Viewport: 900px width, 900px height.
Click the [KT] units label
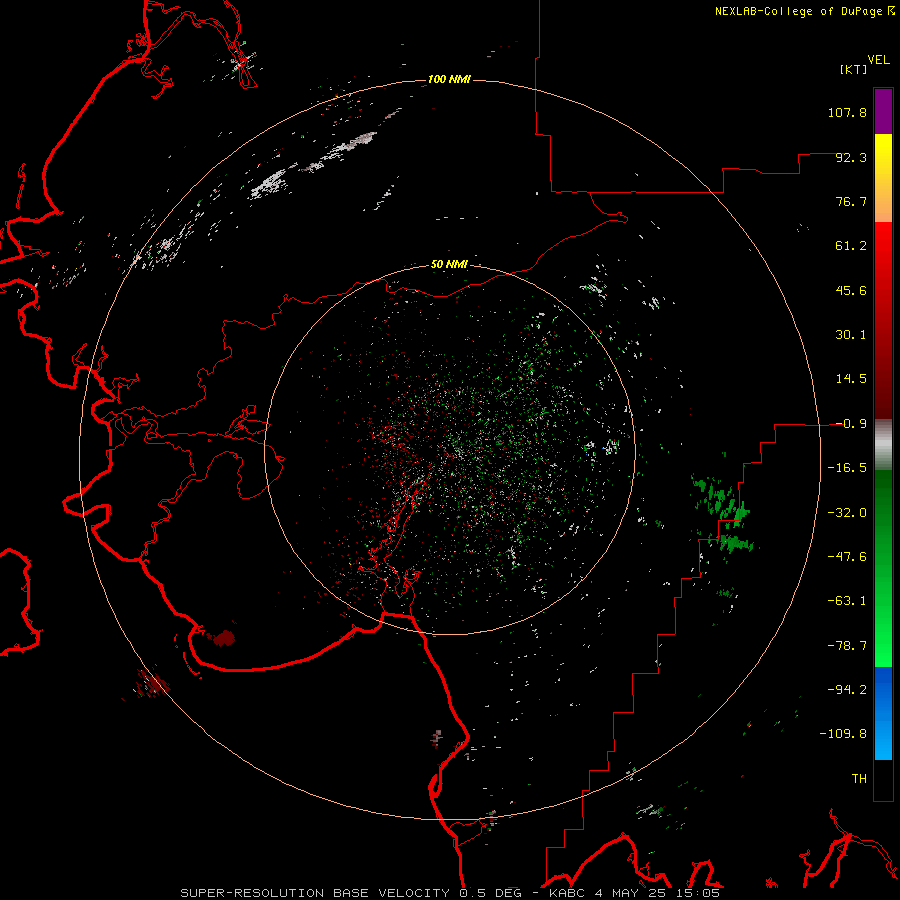tap(854, 69)
